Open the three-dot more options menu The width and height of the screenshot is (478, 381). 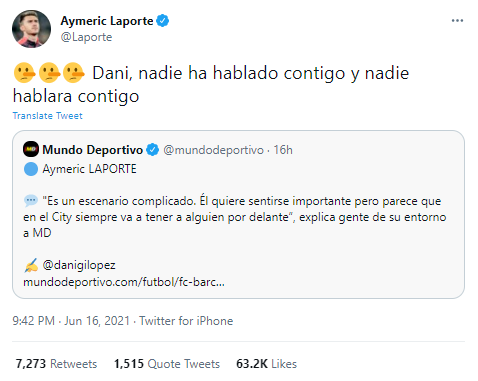point(457,21)
